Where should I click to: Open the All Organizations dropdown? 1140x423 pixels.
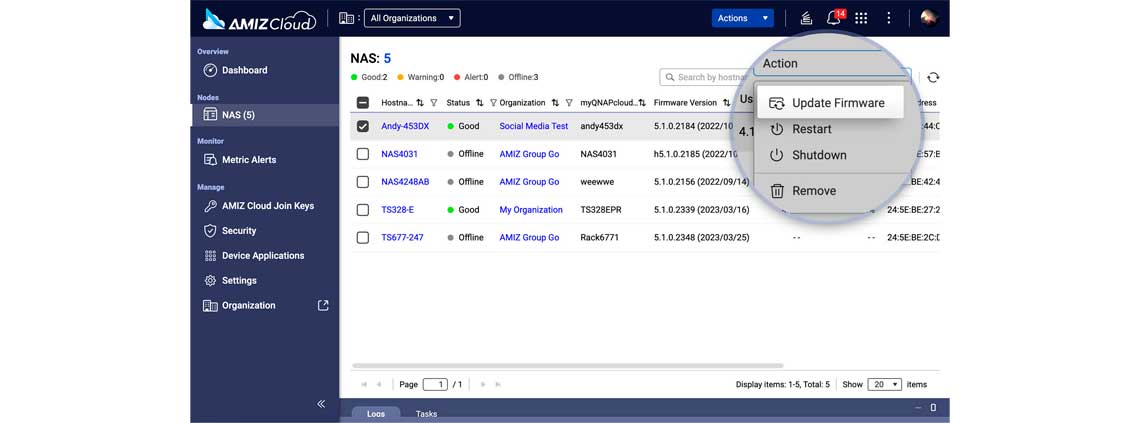(x=412, y=18)
